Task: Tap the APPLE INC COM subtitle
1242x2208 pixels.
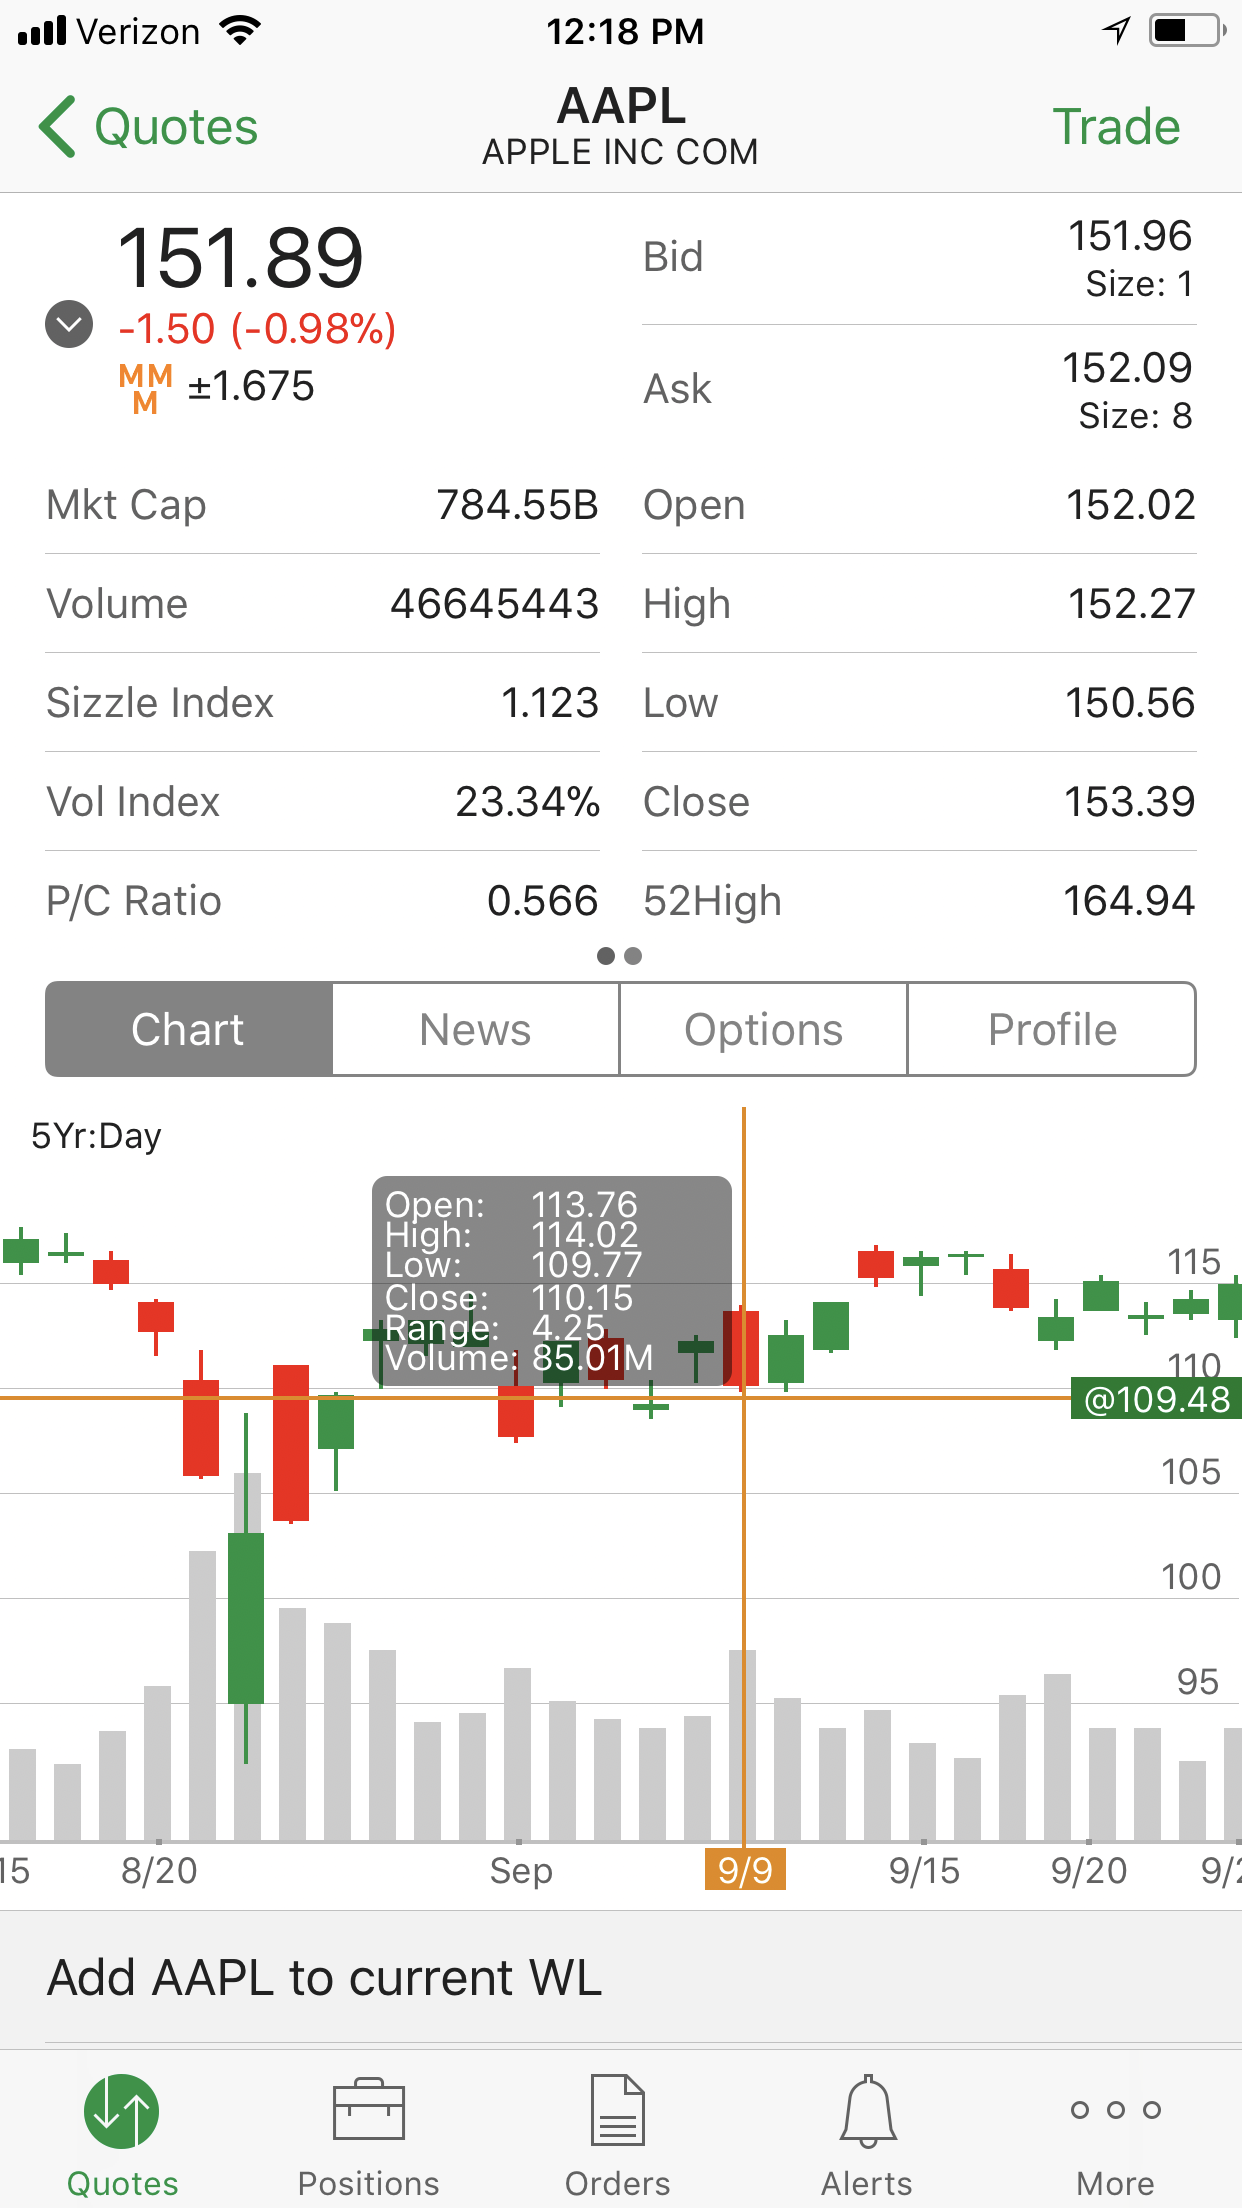Action: 620,152
